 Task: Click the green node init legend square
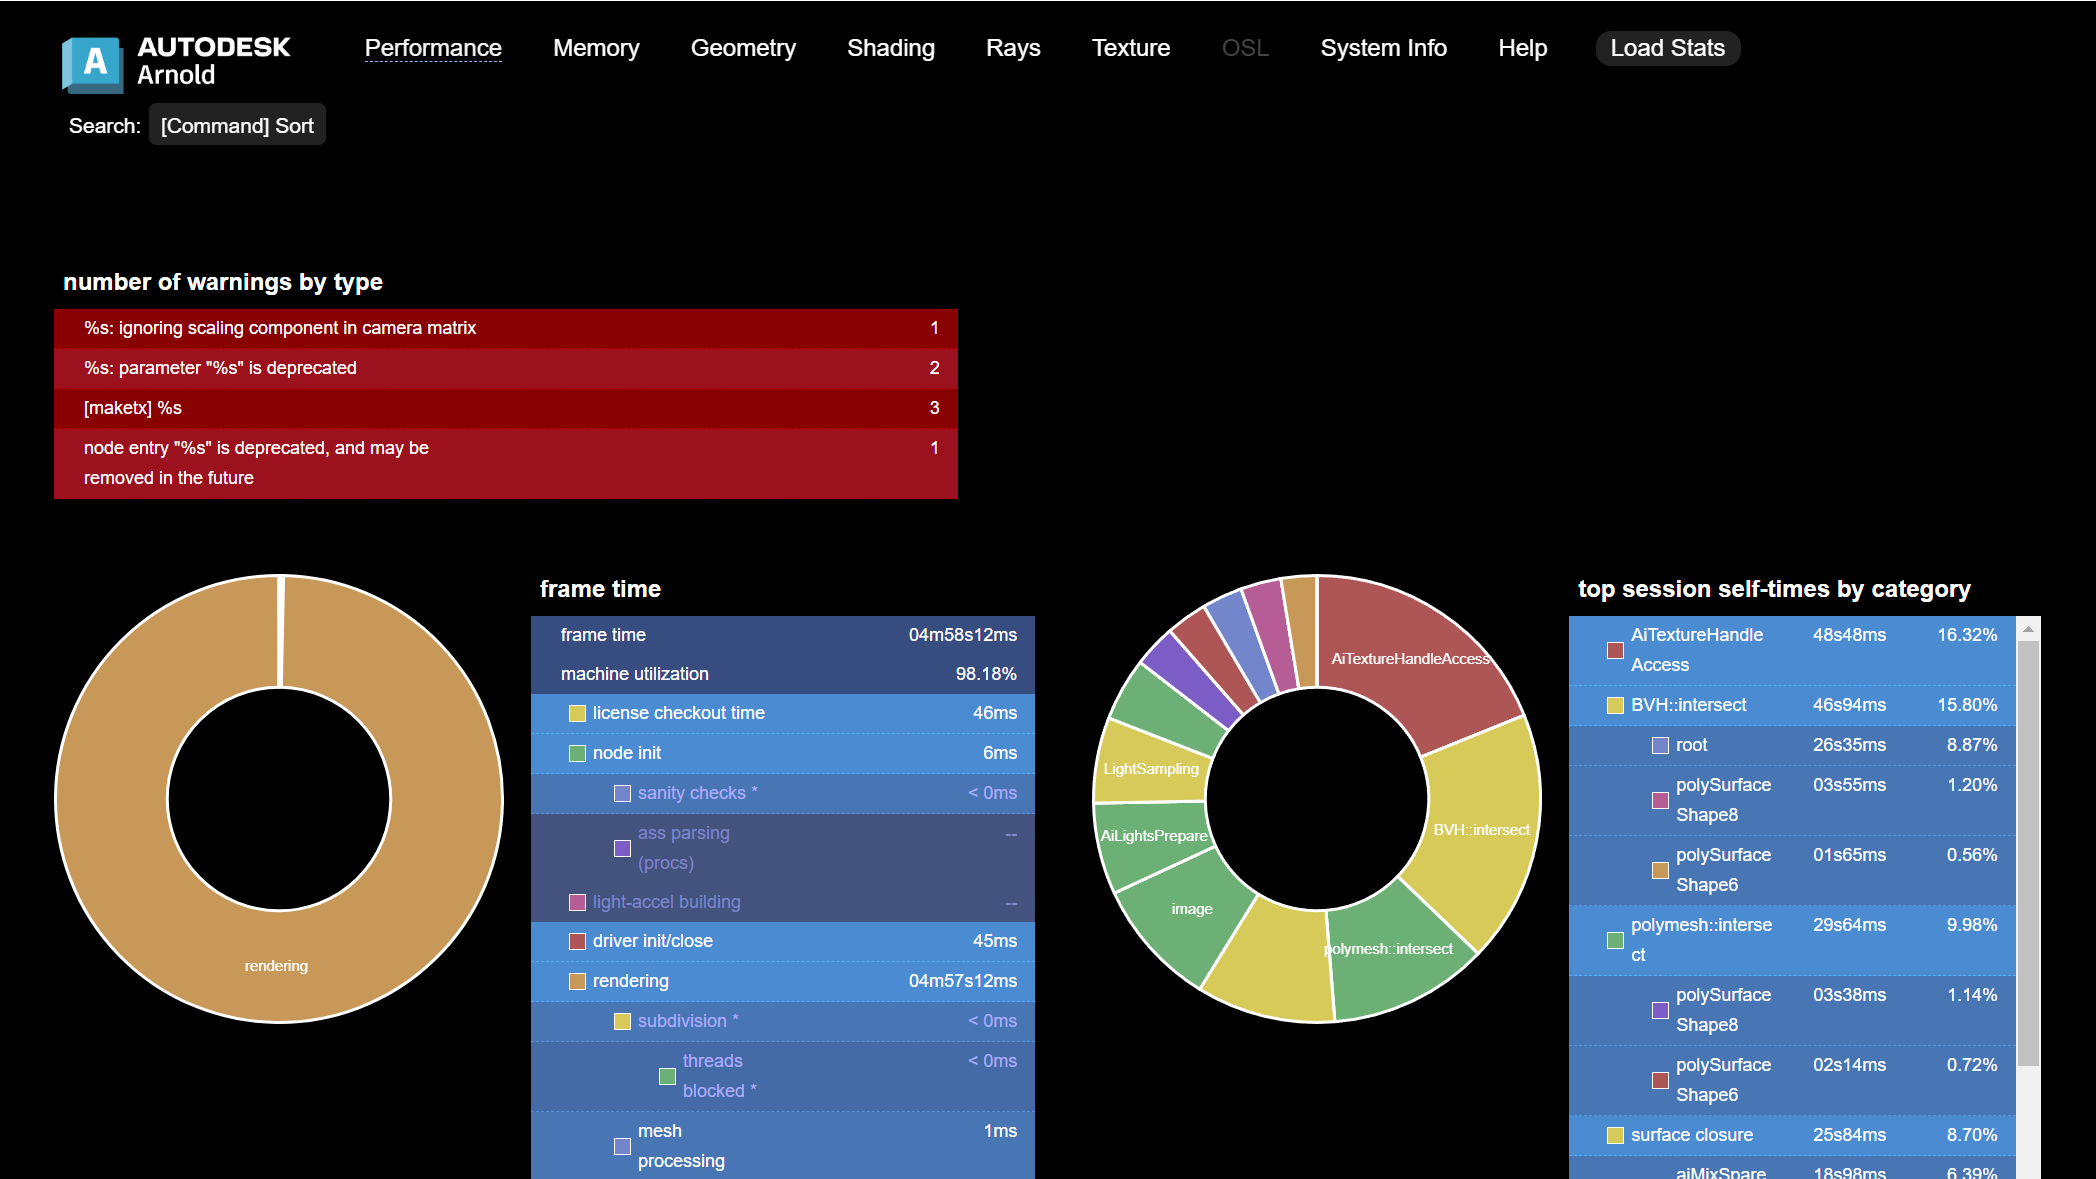[577, 753]
